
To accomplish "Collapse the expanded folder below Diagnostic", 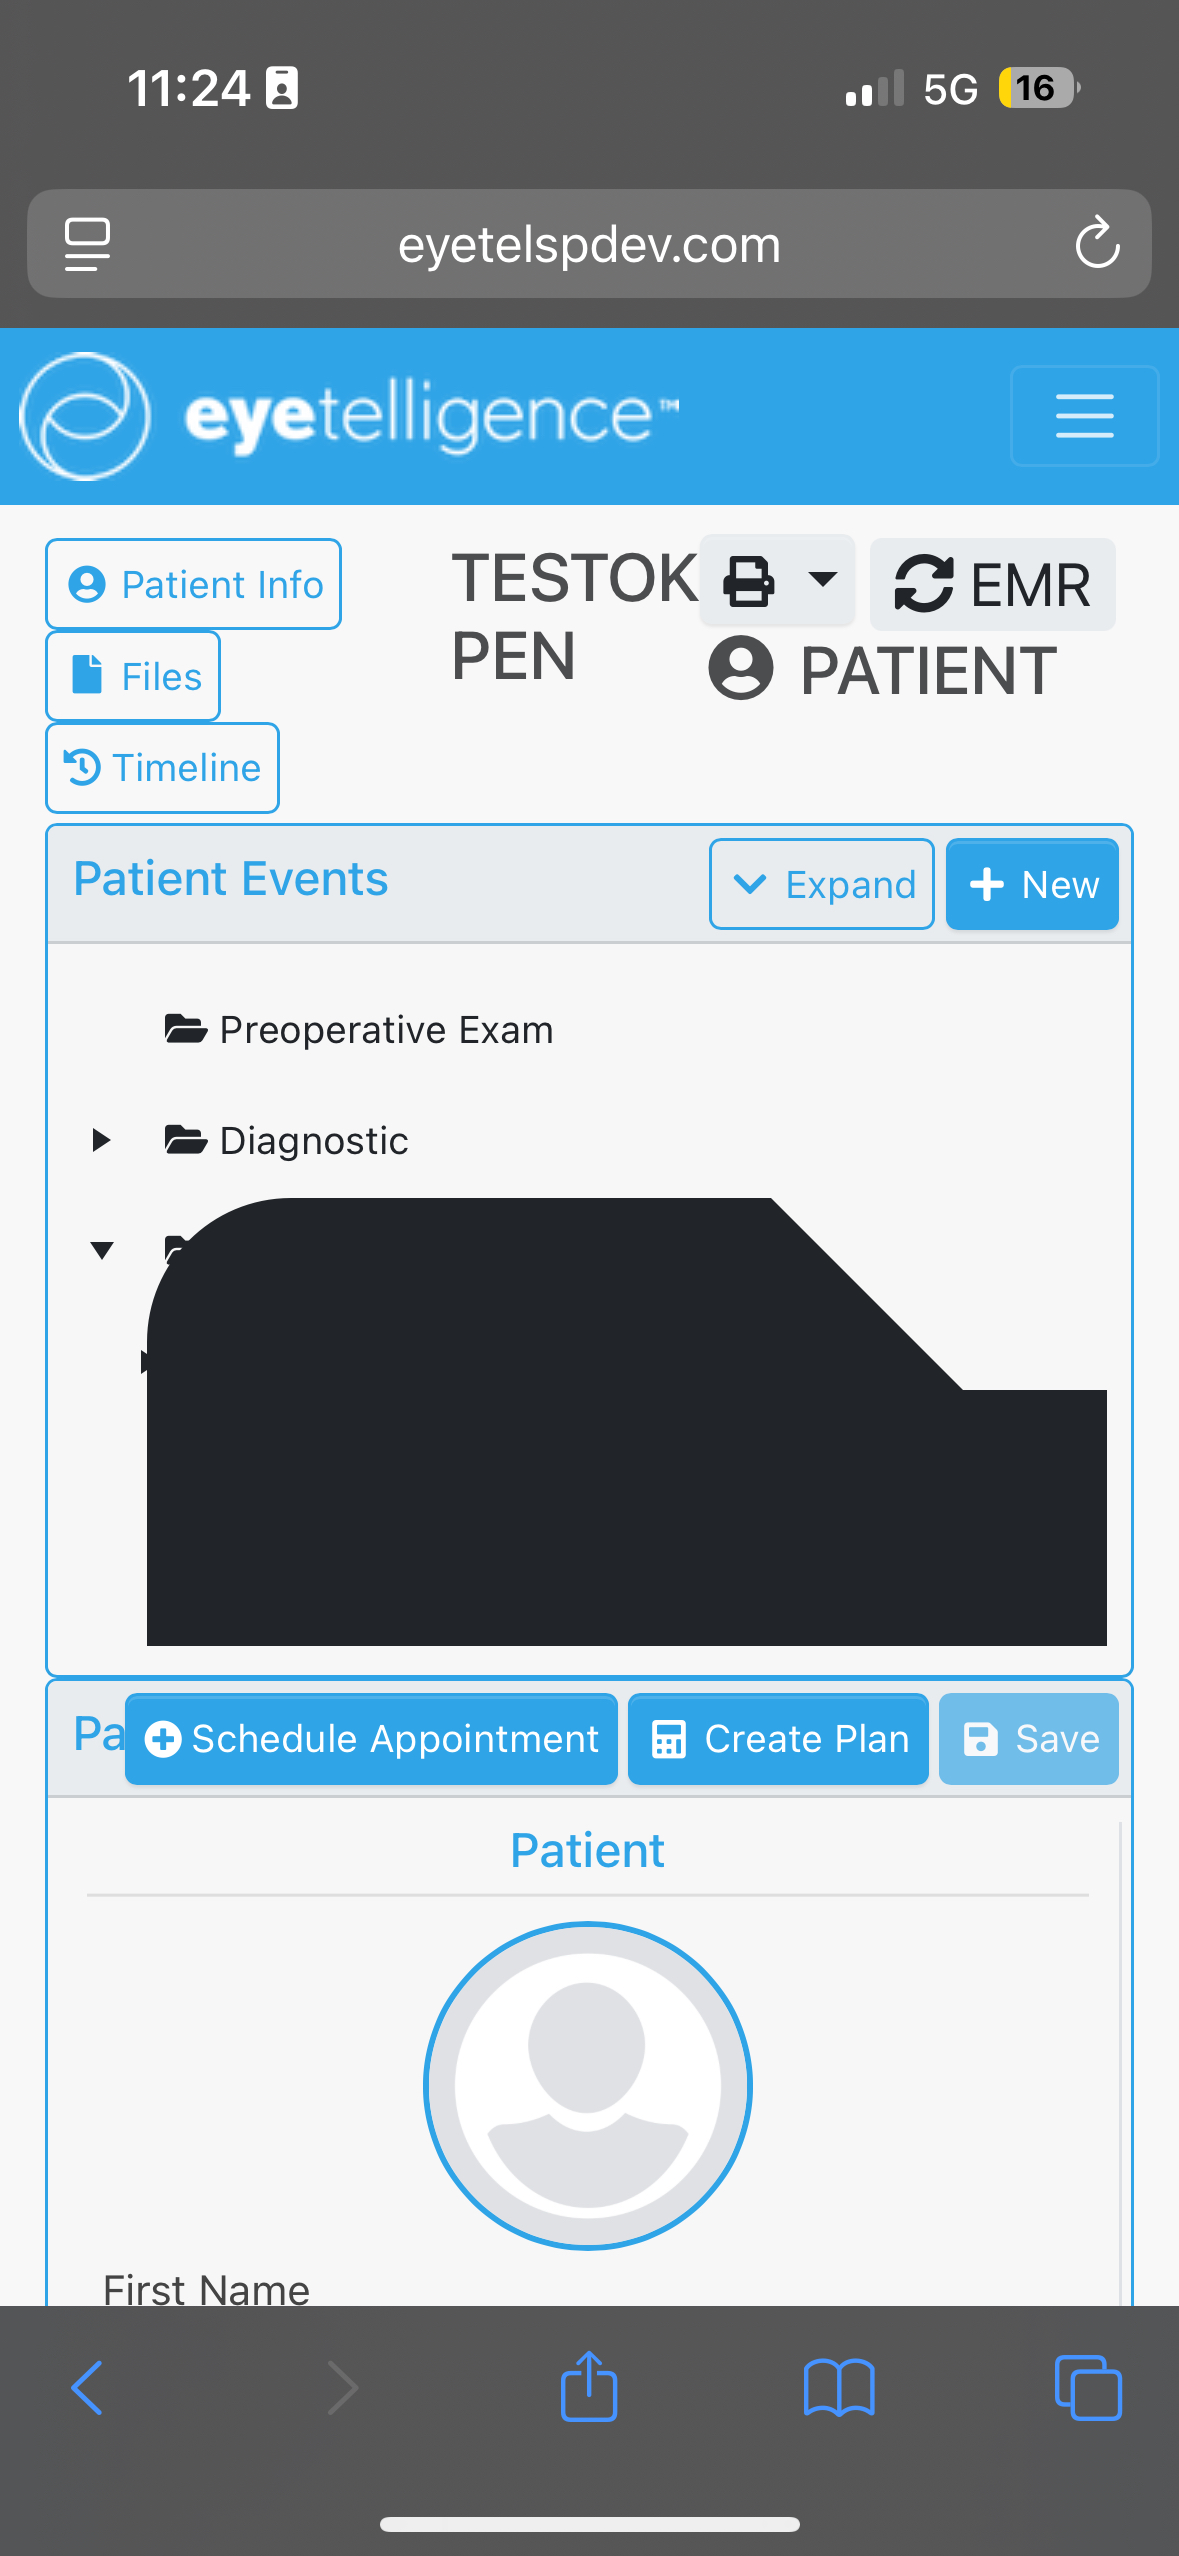I will pyautogui.click(x=101, y=1250).
